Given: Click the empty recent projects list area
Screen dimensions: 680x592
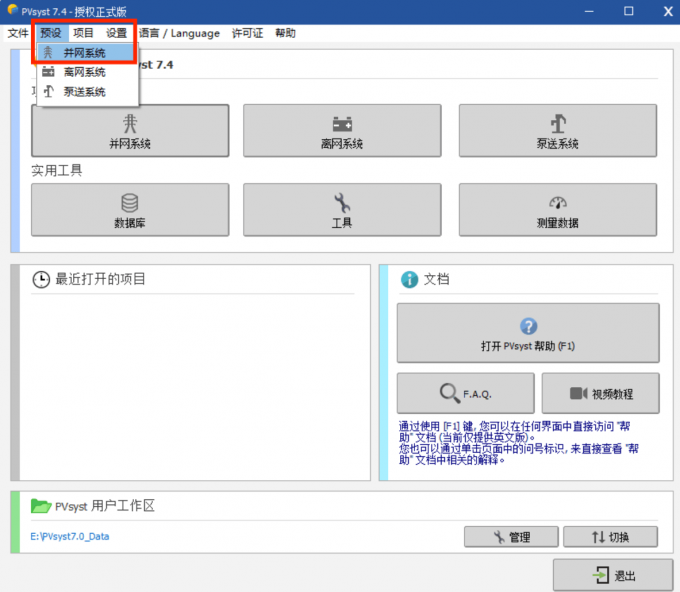Looking at the screenshot, I should pyautogui.click(x=193, y=386).
